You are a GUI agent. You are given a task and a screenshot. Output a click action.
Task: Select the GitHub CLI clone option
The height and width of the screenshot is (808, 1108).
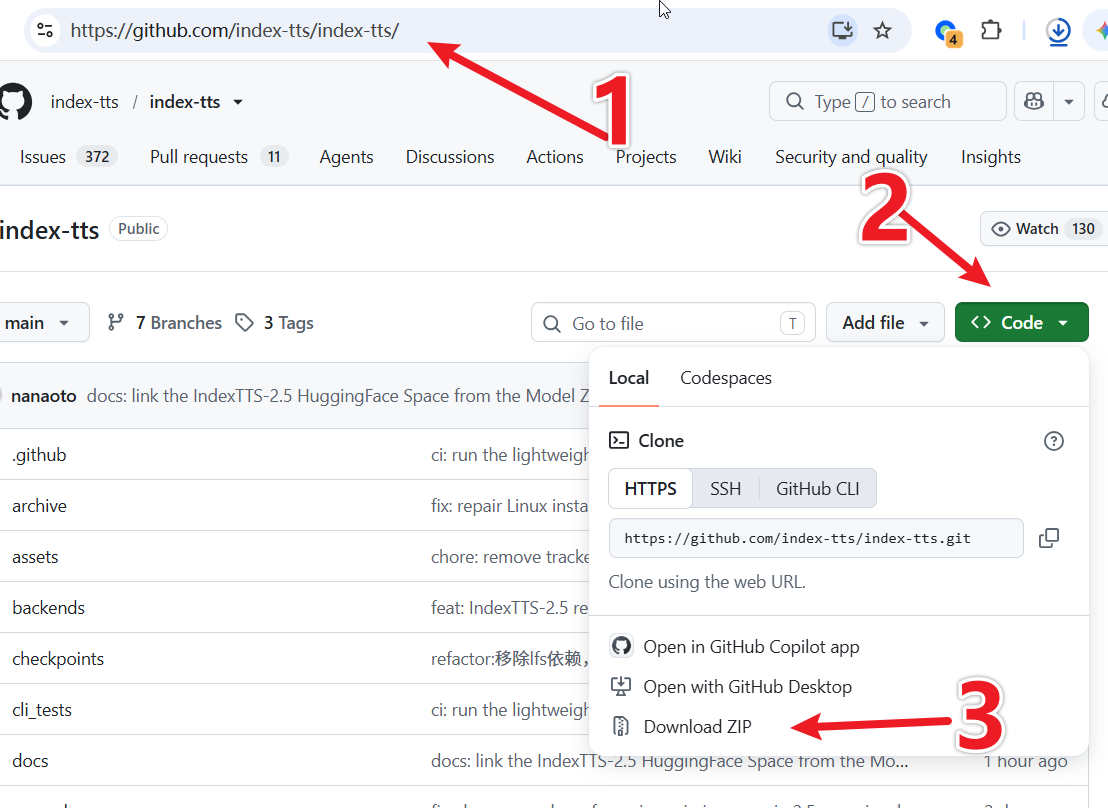818,488
